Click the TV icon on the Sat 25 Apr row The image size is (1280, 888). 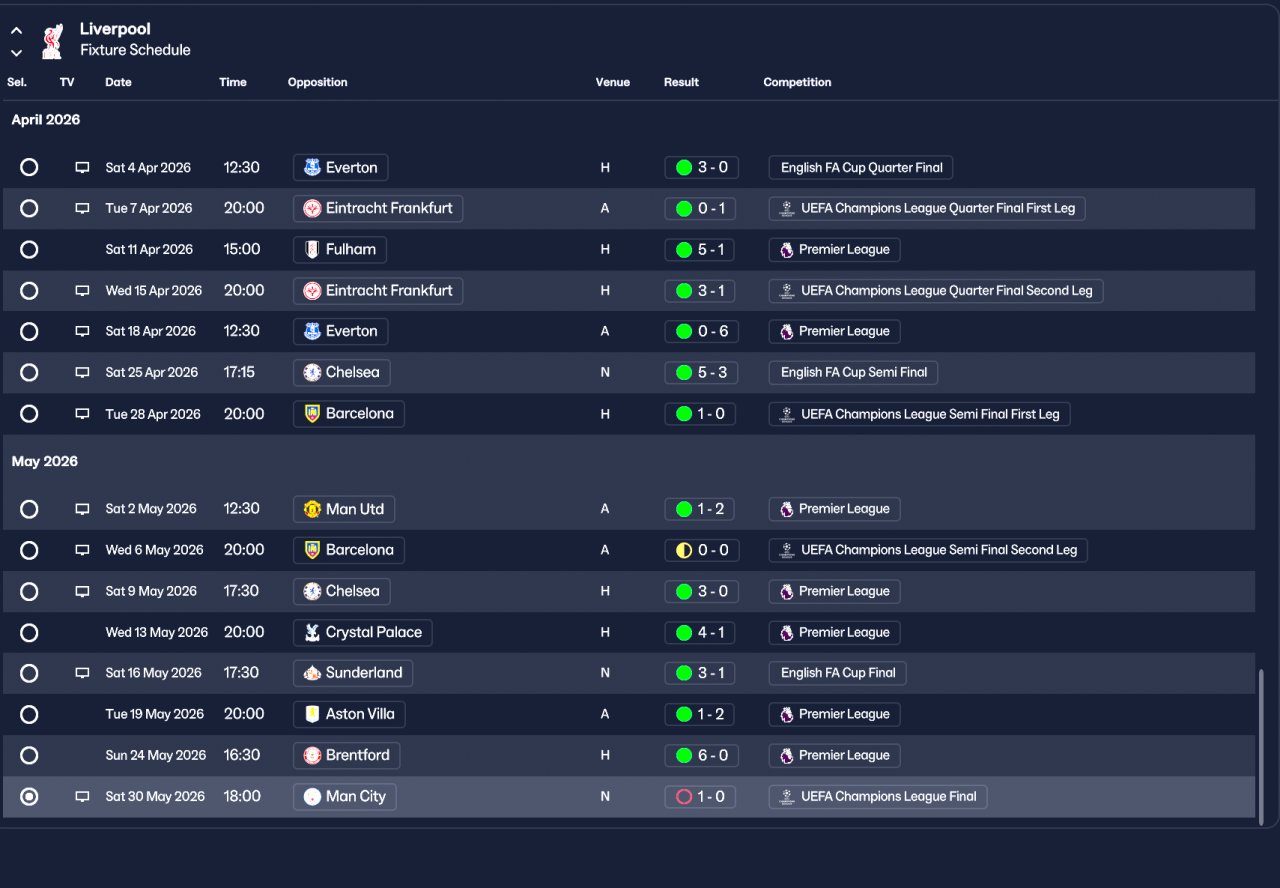click(82, 373)
